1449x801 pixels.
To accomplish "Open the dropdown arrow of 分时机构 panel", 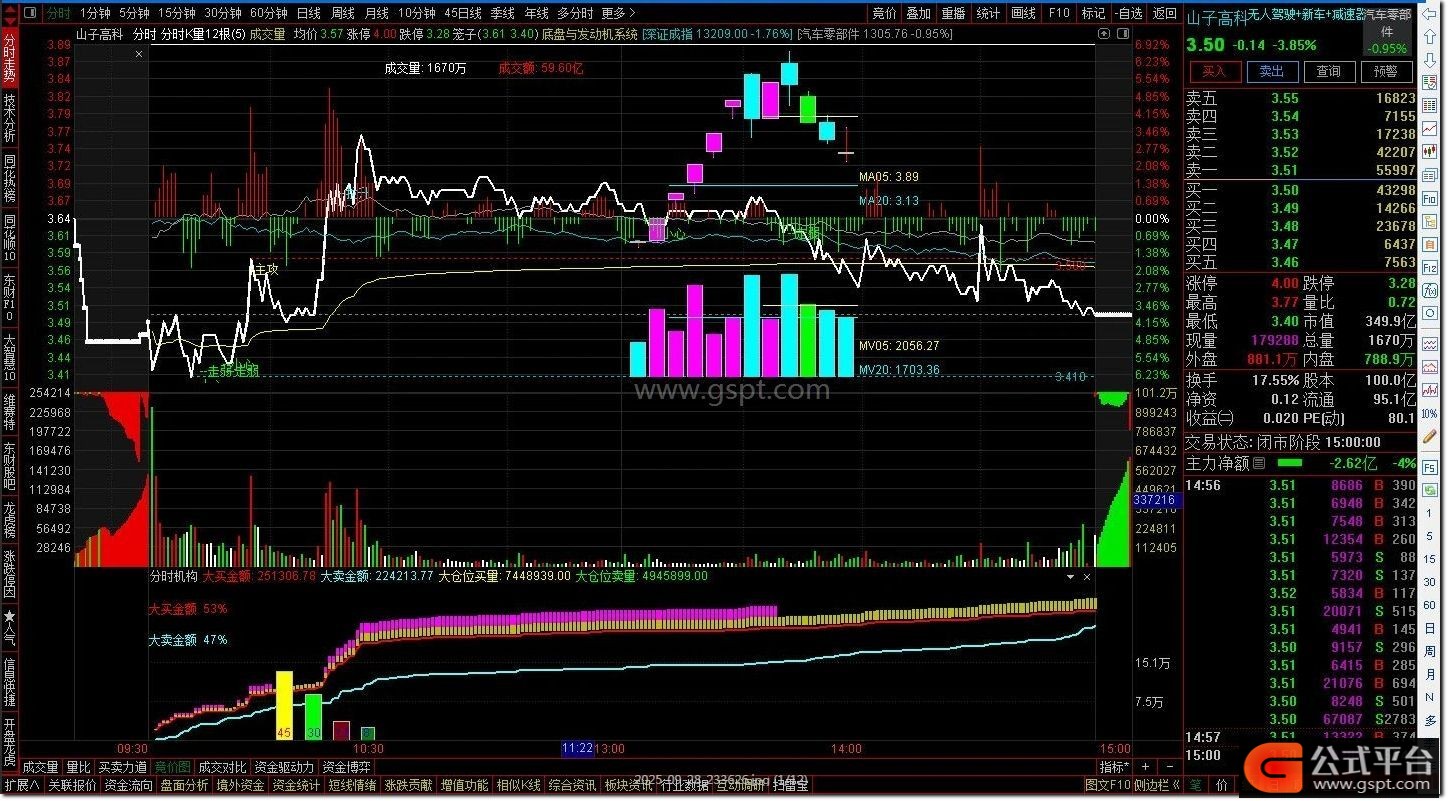I will pos(1069,577).
